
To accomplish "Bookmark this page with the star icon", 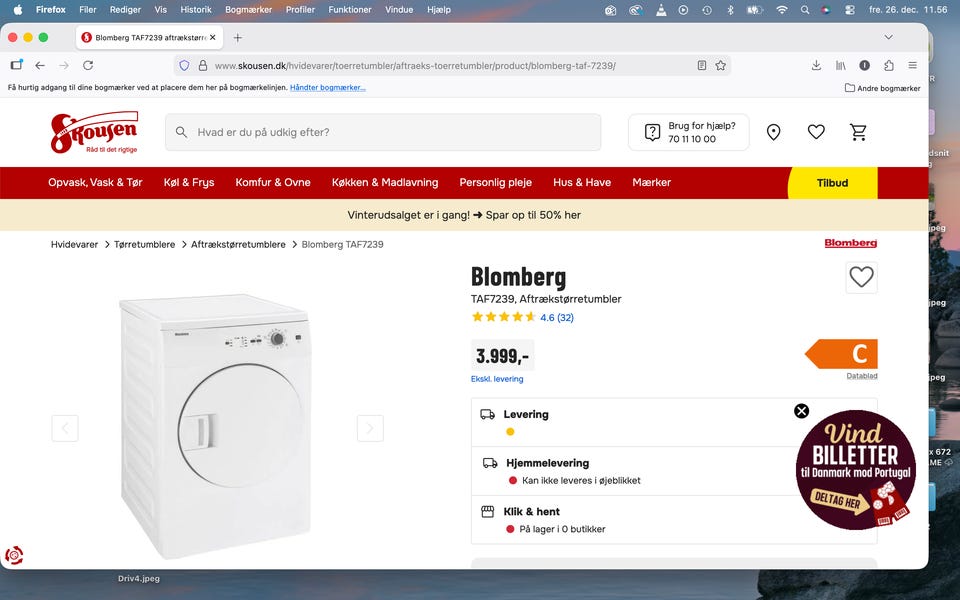I will [721, 66].
